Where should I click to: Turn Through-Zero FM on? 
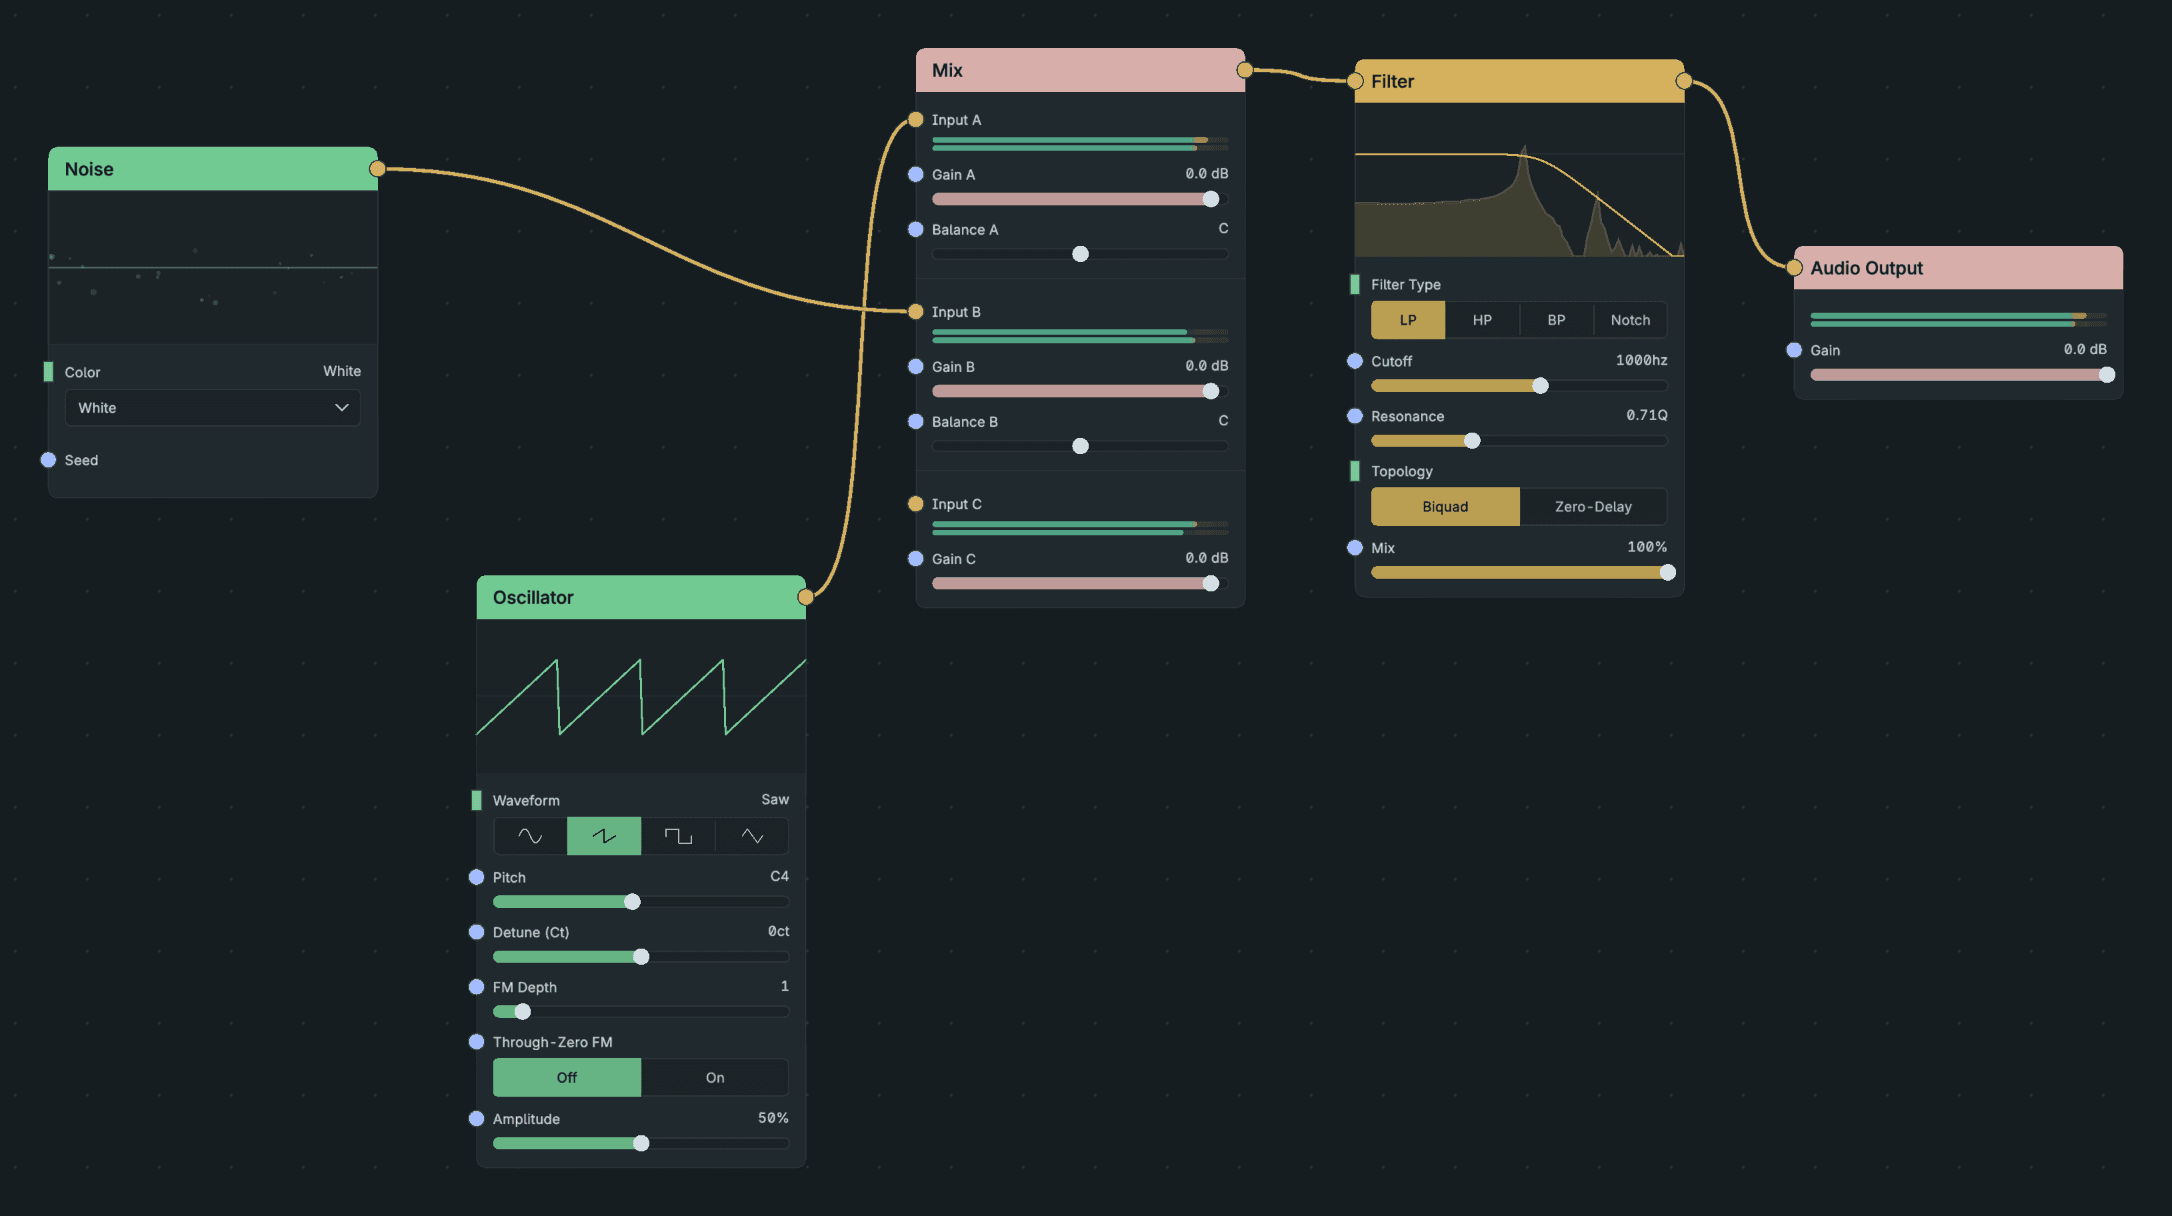715,1077
